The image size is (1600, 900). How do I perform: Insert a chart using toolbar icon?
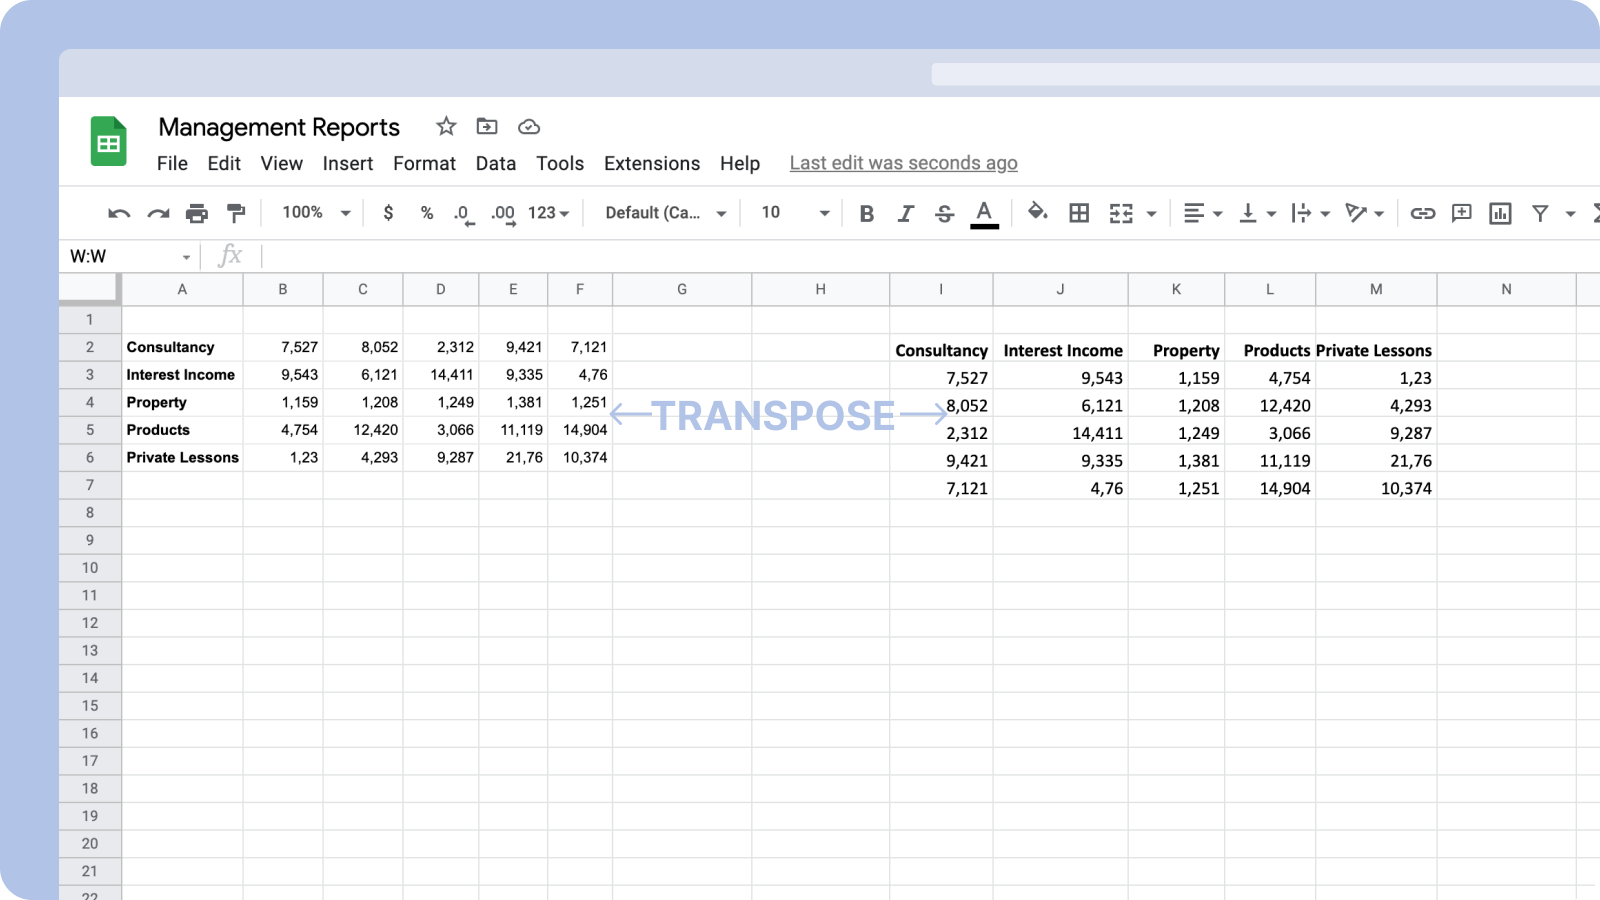(x=1500, y=213)
